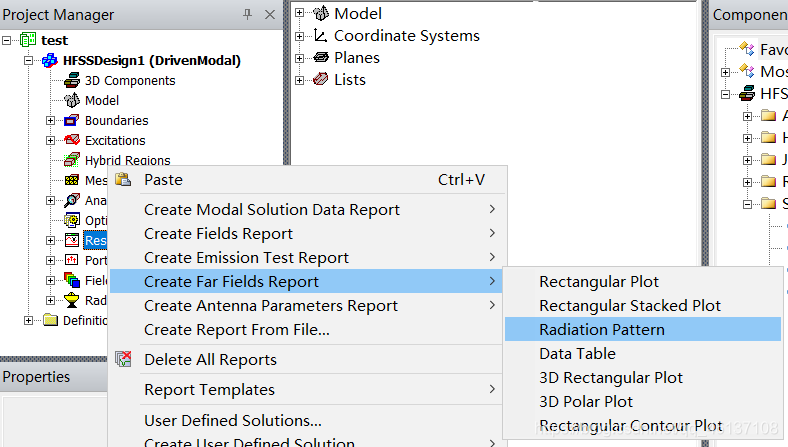
Task: Expand the Coordinate Systems node
Action: [300, 36]
